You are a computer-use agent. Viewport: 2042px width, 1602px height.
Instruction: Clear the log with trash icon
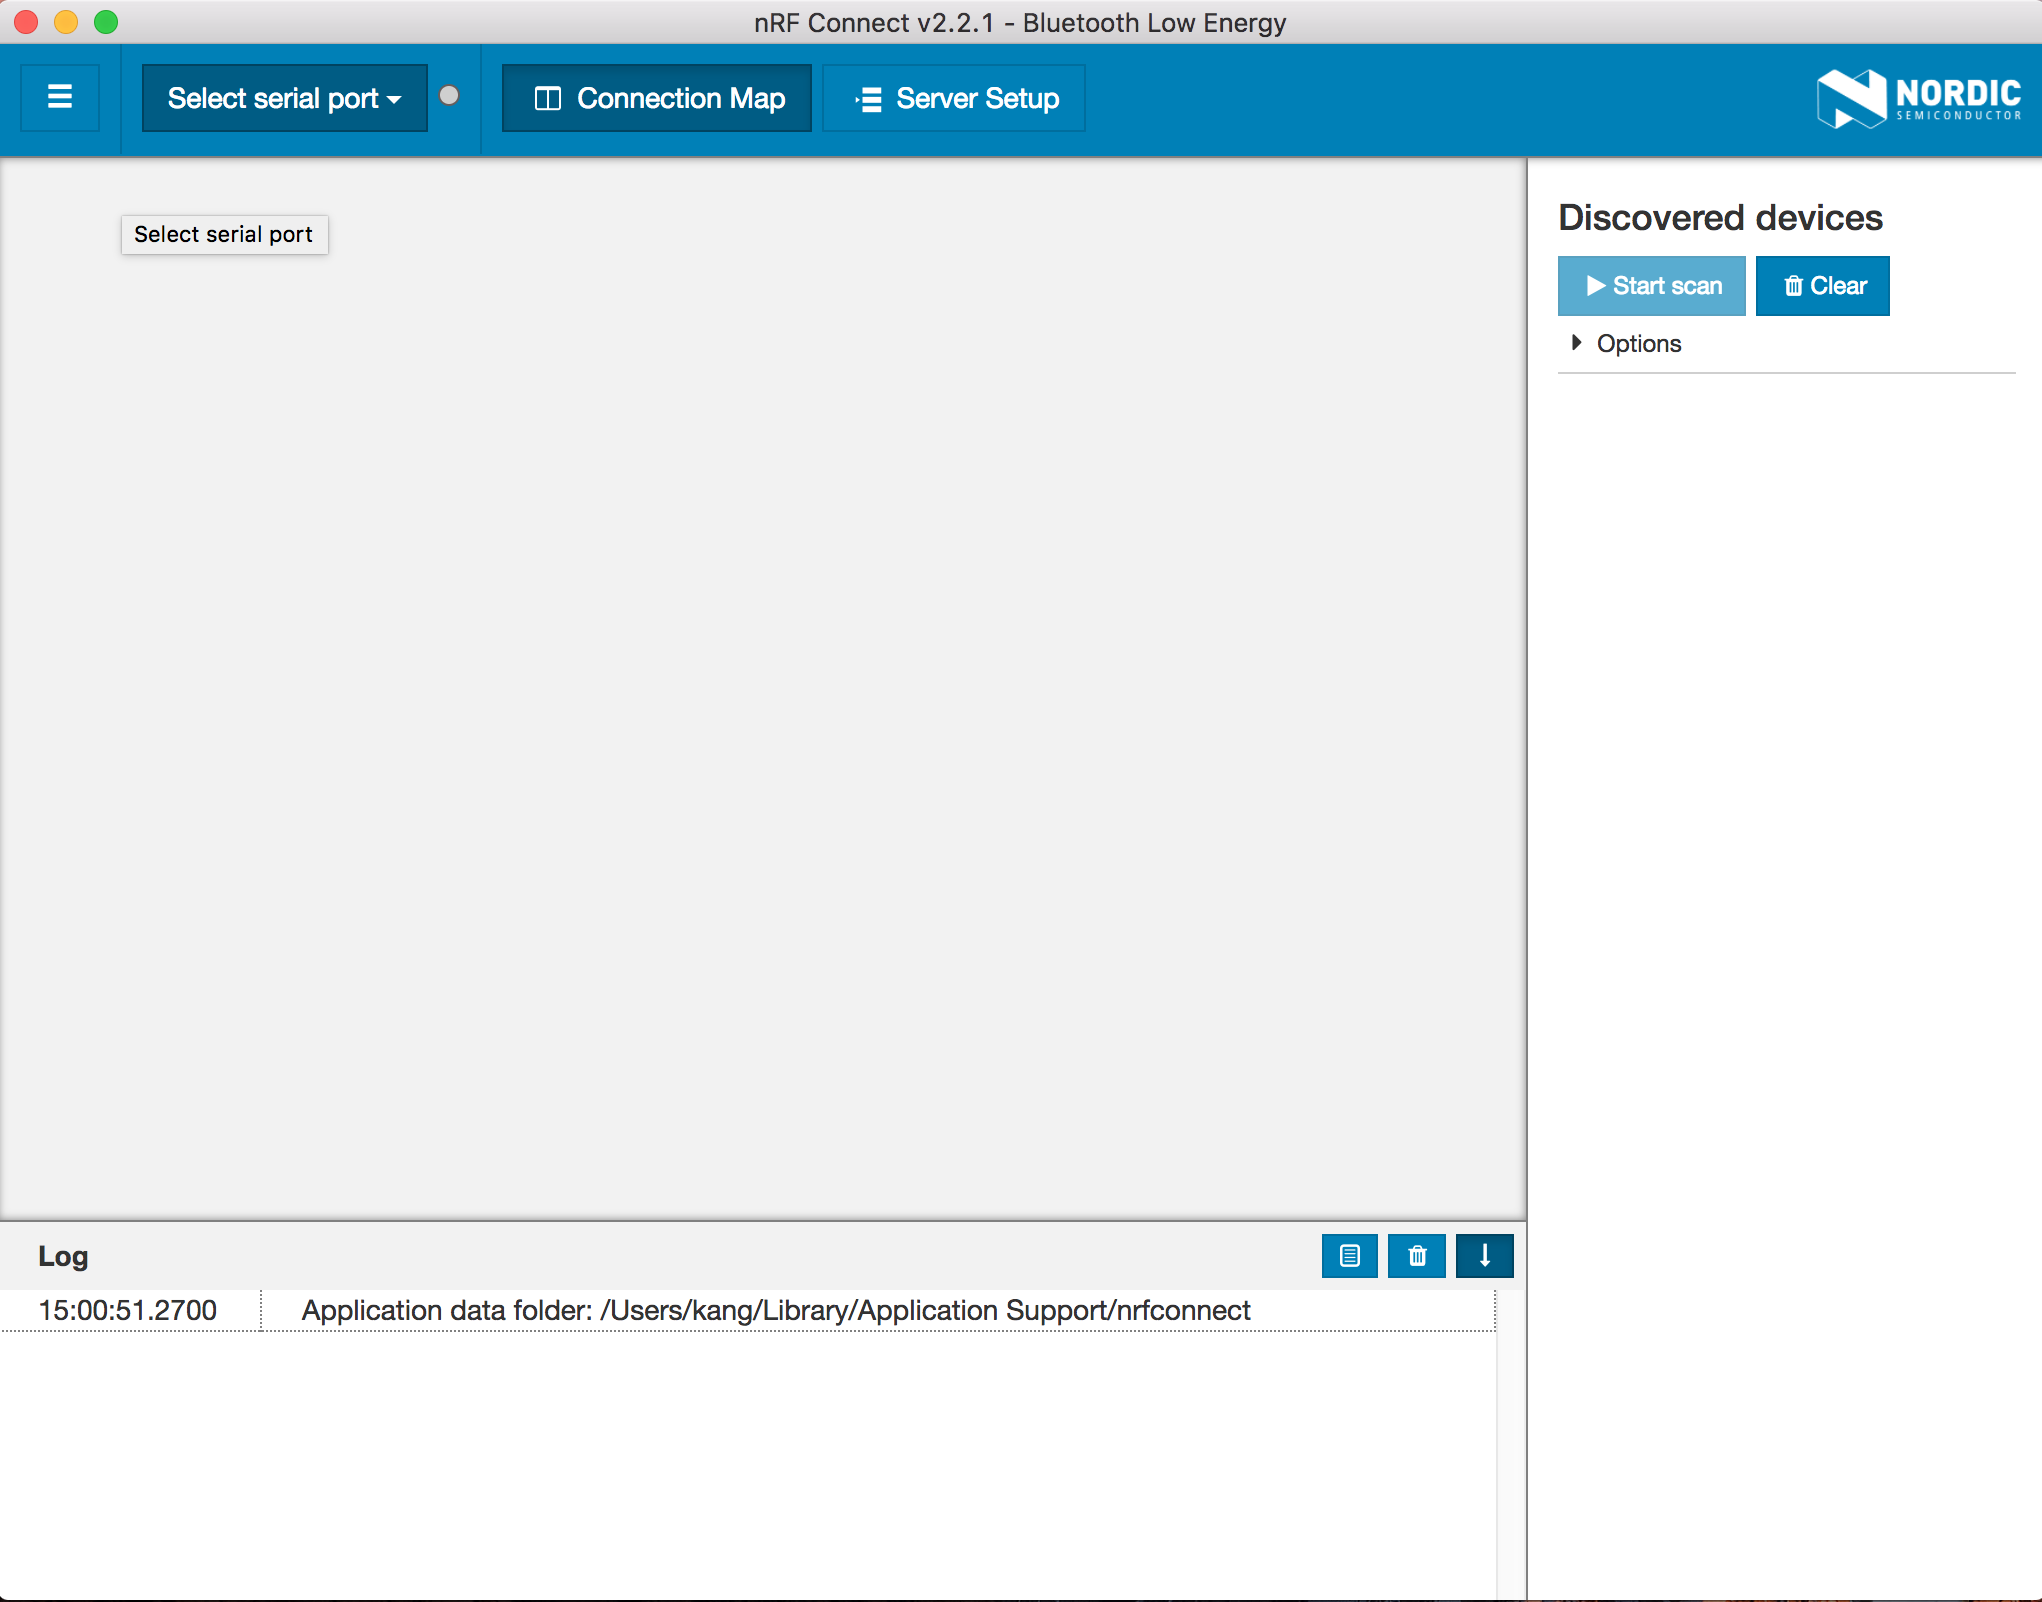pyautogui.click(x=1417, y=1256)
